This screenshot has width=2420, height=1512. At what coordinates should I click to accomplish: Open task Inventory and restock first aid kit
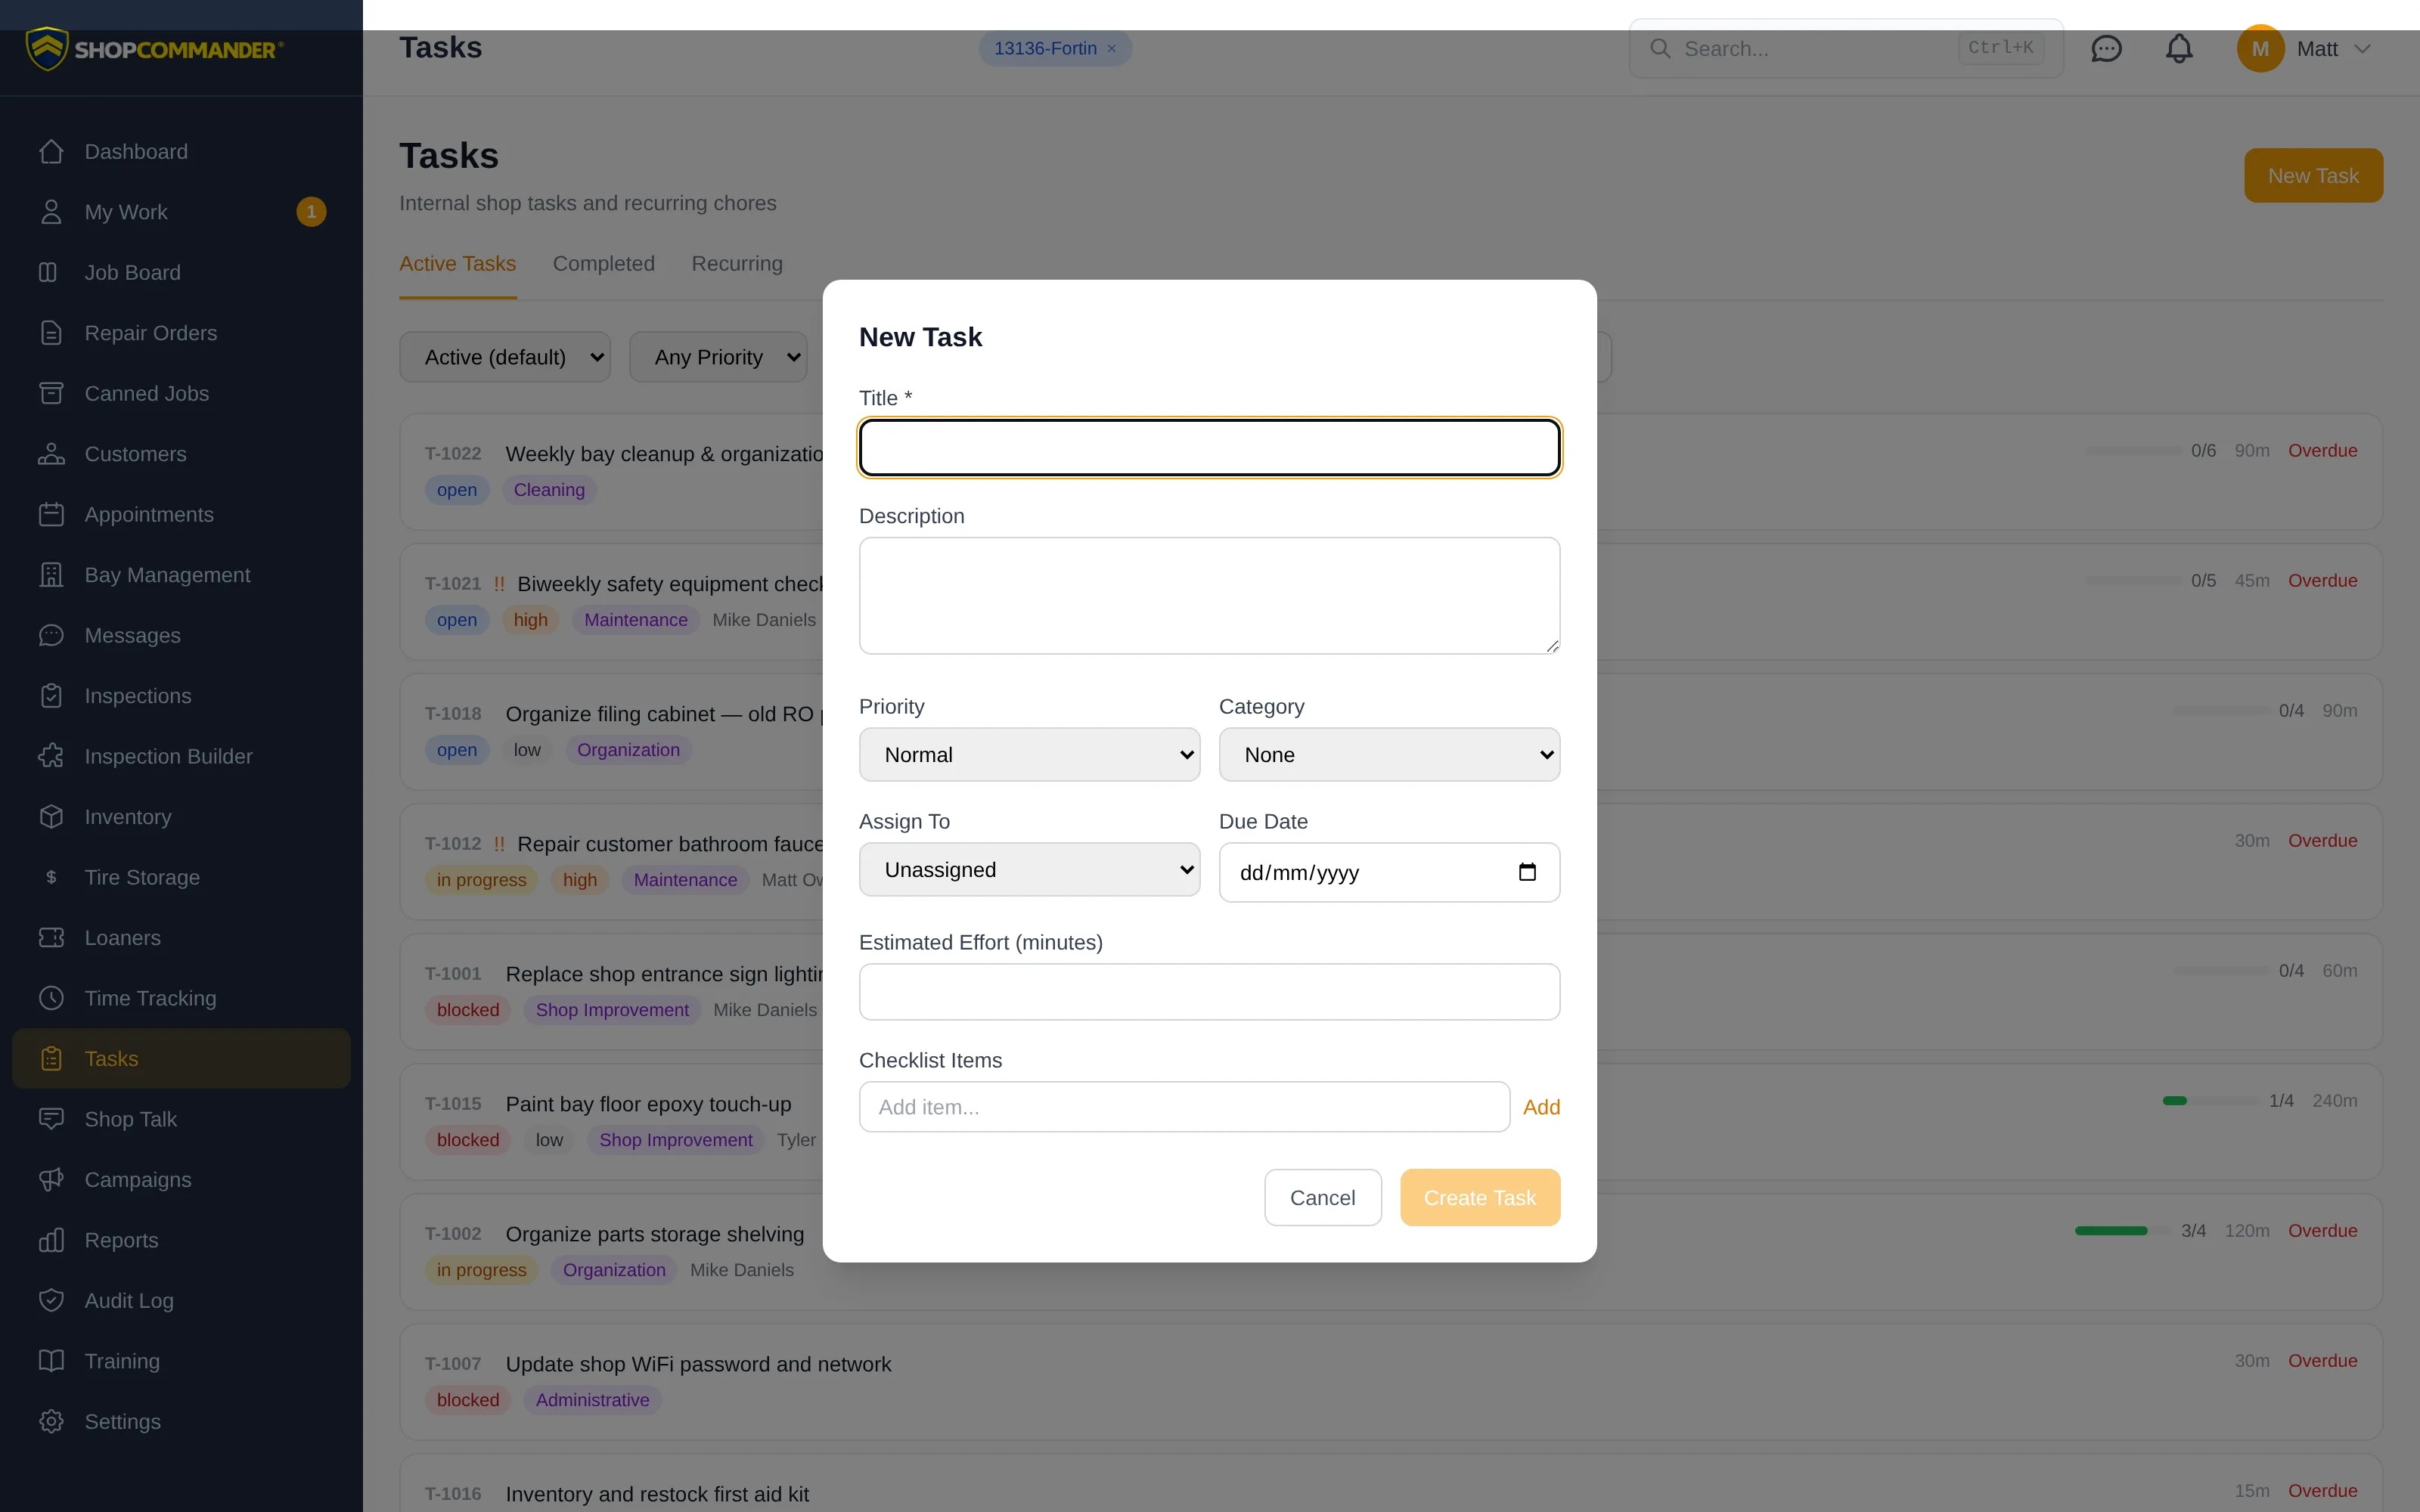pyautogui.click(x=657, y=1495)
